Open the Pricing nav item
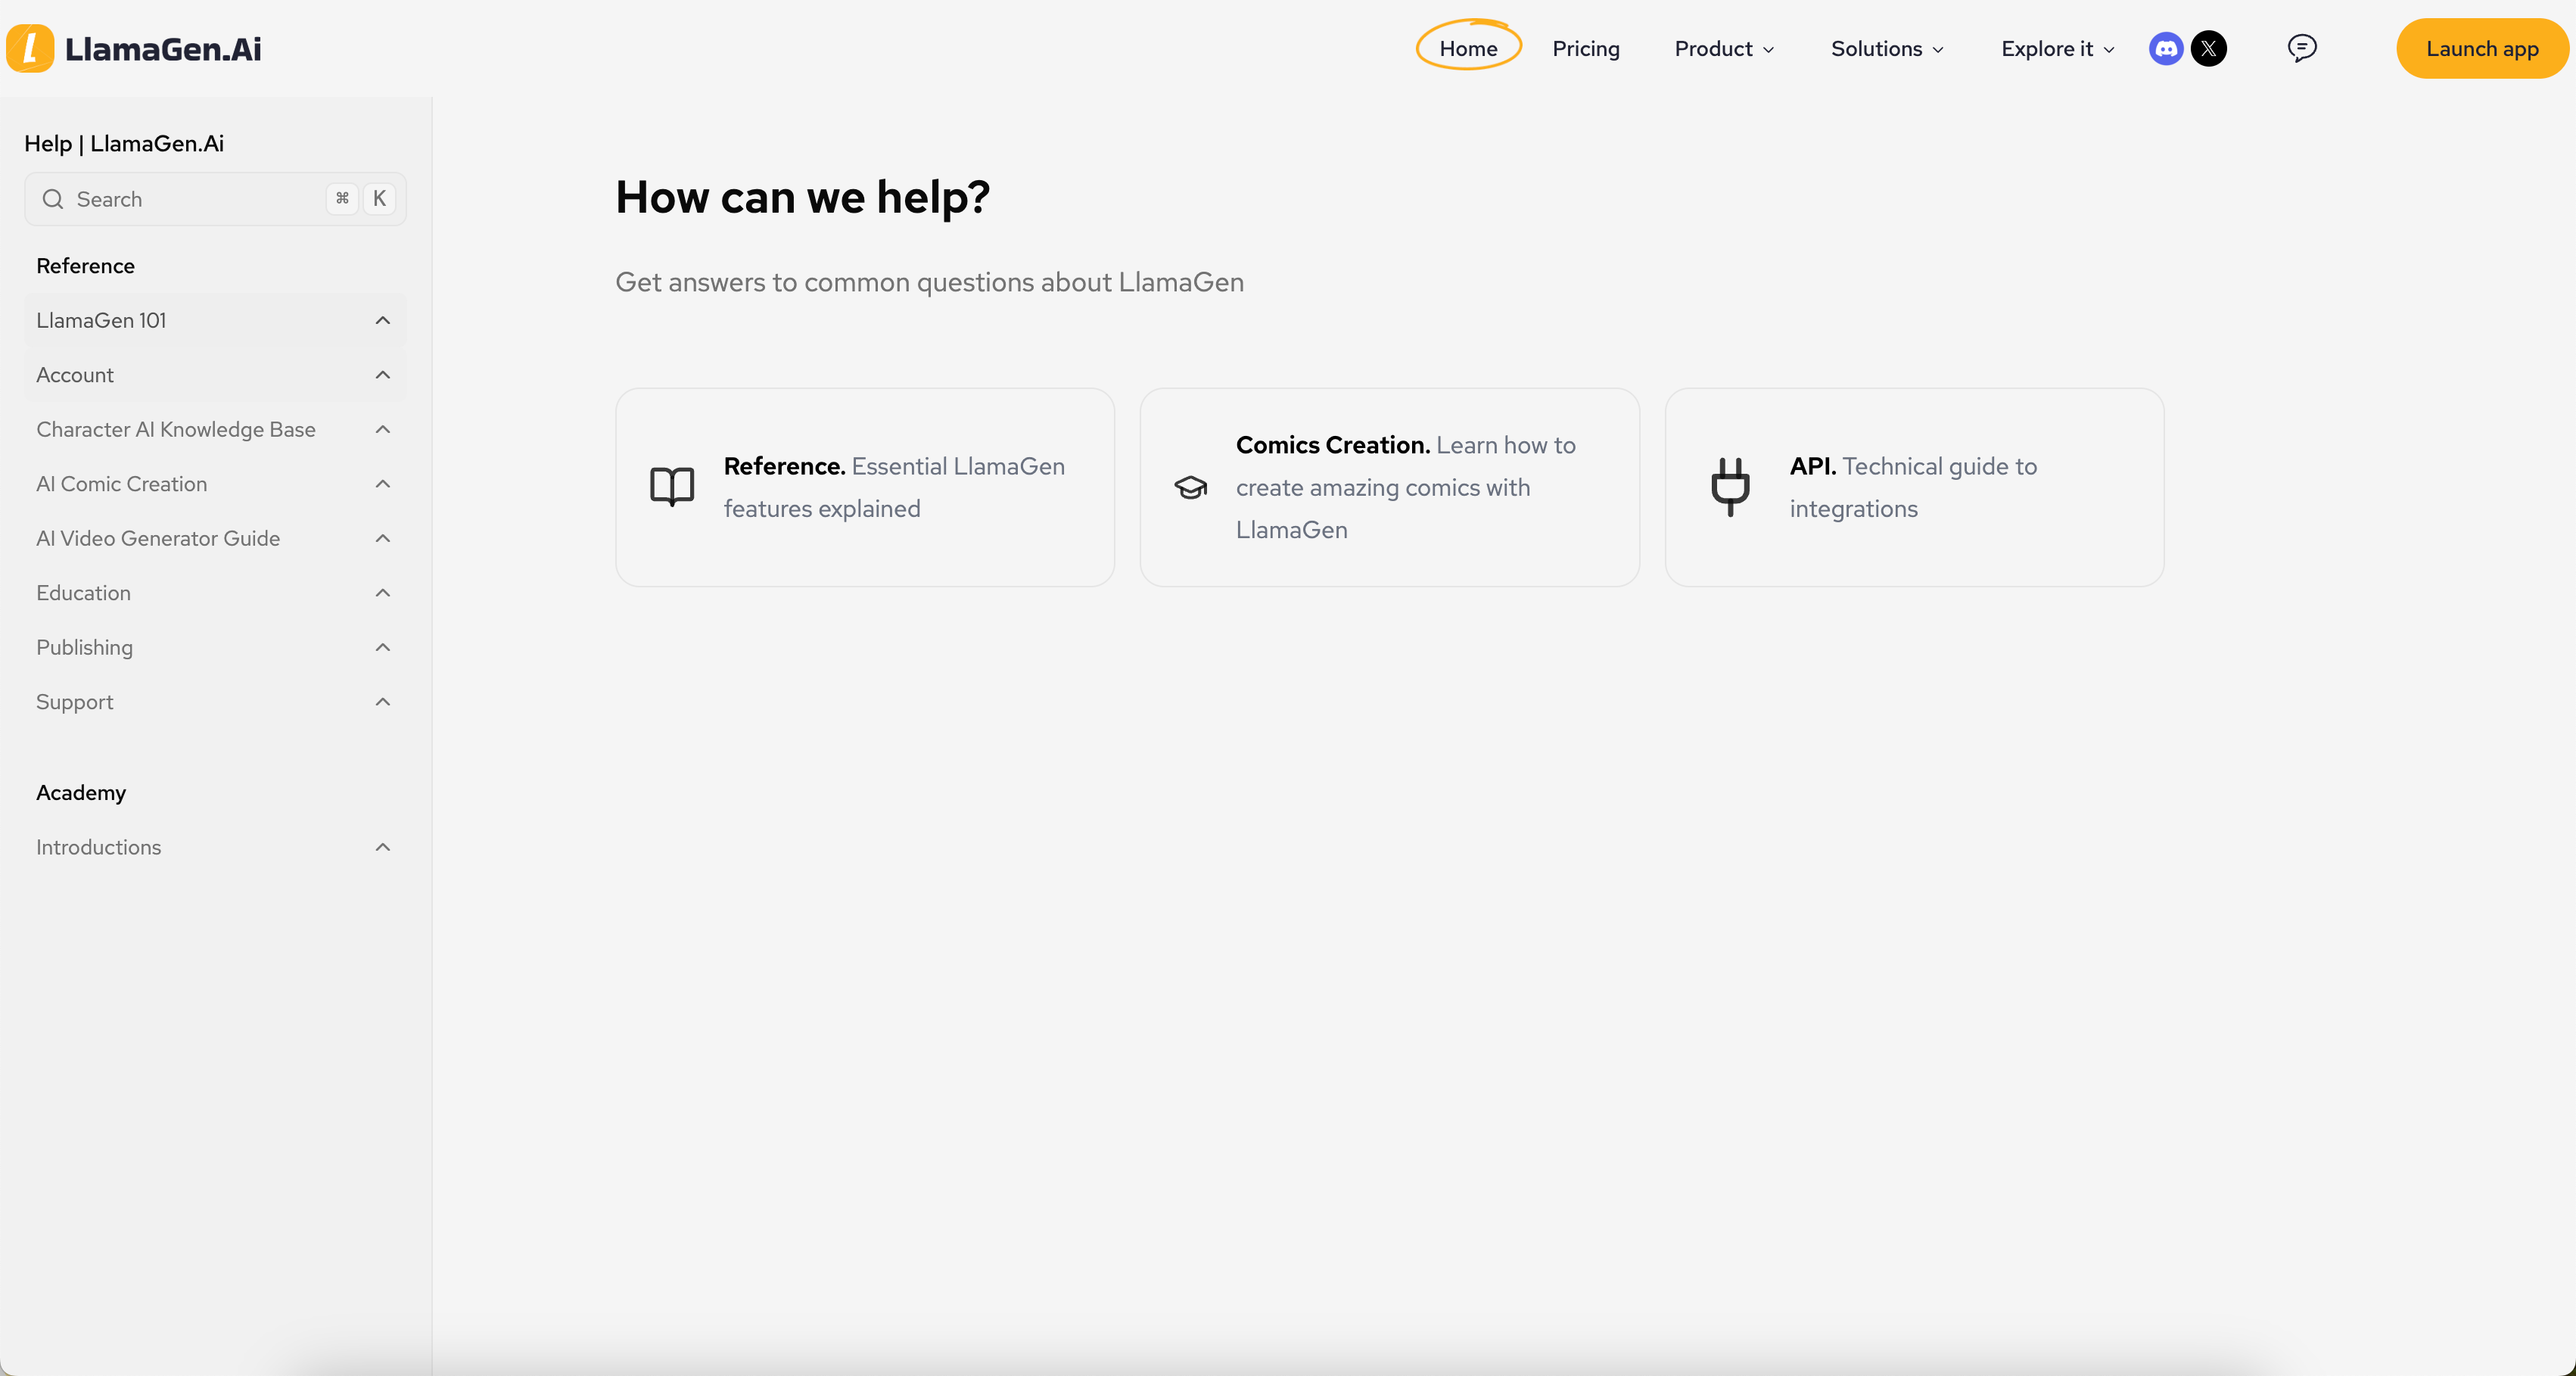2576x1376 pixels. click(x=1585, y=48)
